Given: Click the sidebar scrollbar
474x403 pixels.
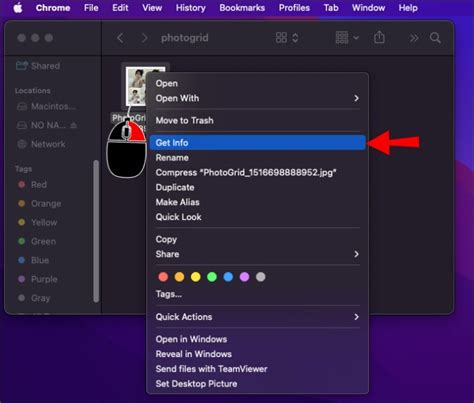Looking at the screenshot, I should pyautogui.click(x=96, y=231).
